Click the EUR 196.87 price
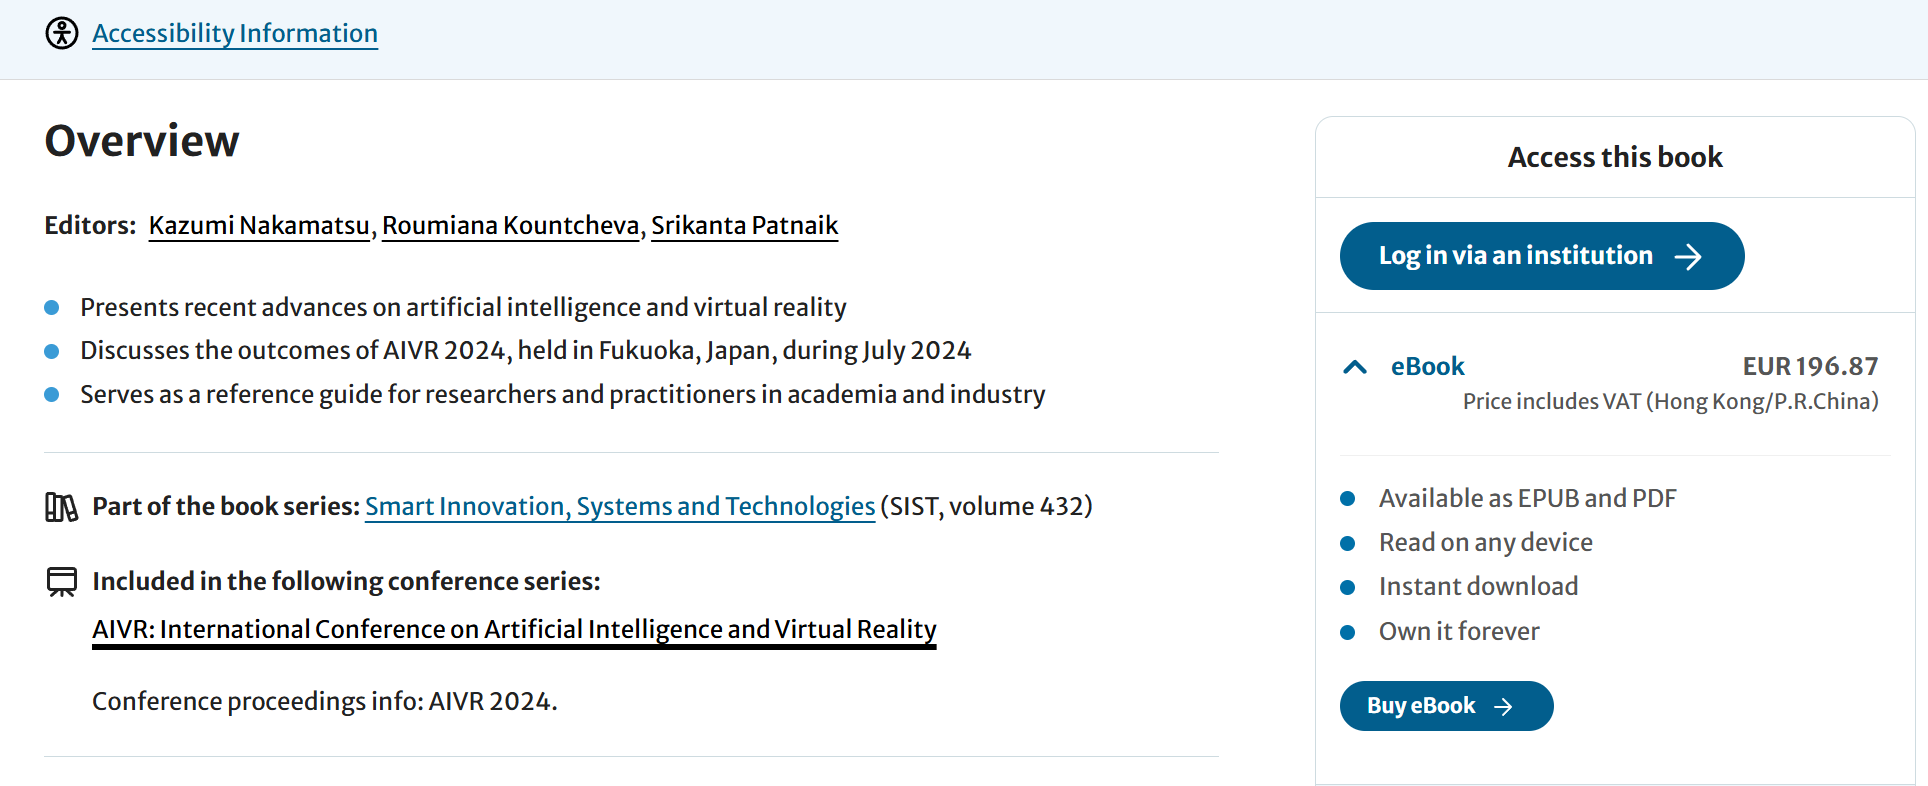Viewport: 1928px width, 786px height. pos(1810,367)
